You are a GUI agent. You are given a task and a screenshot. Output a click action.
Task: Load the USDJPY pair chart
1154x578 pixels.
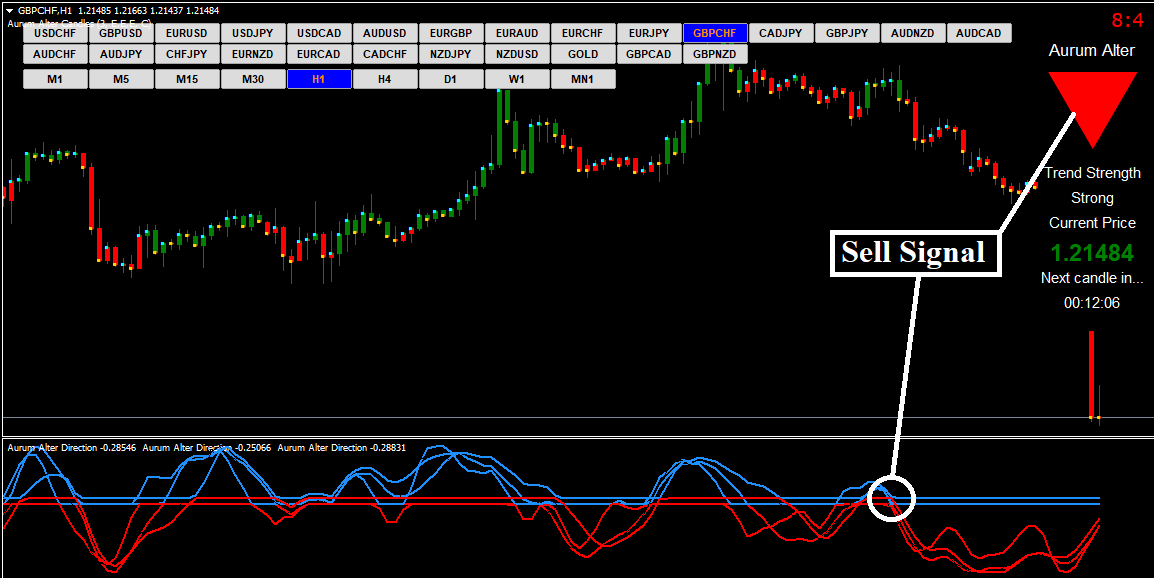253,33
